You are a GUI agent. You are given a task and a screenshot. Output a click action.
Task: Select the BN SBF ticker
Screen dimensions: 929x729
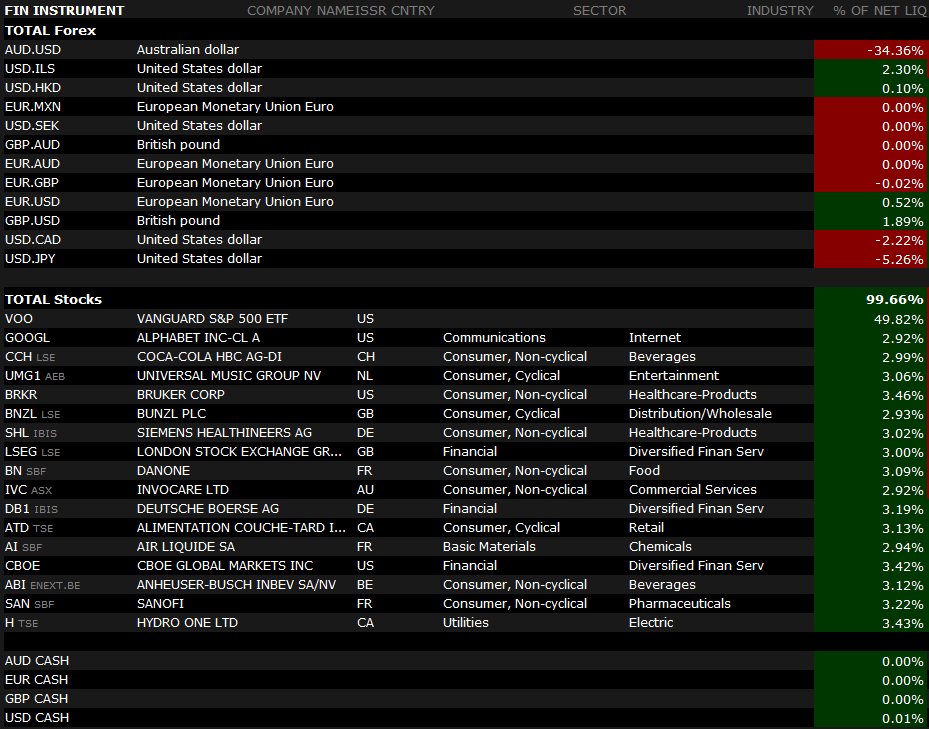click(x=25, y=471)
